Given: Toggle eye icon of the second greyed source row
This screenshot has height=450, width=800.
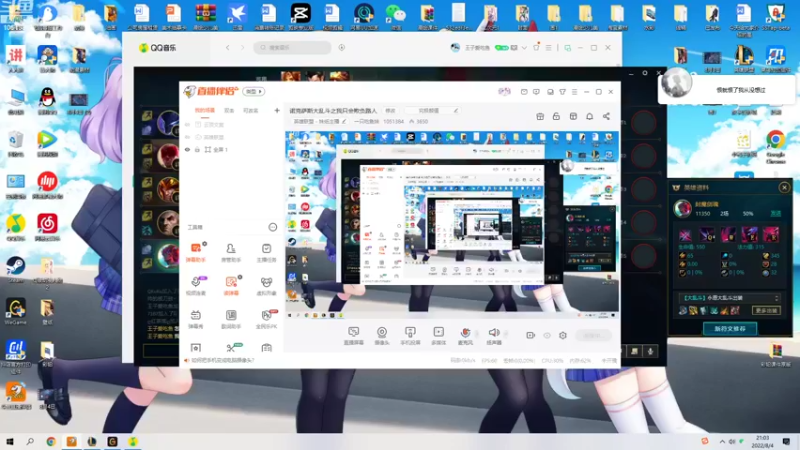Looking at the screenshot, I should click(x=187, y=137).
